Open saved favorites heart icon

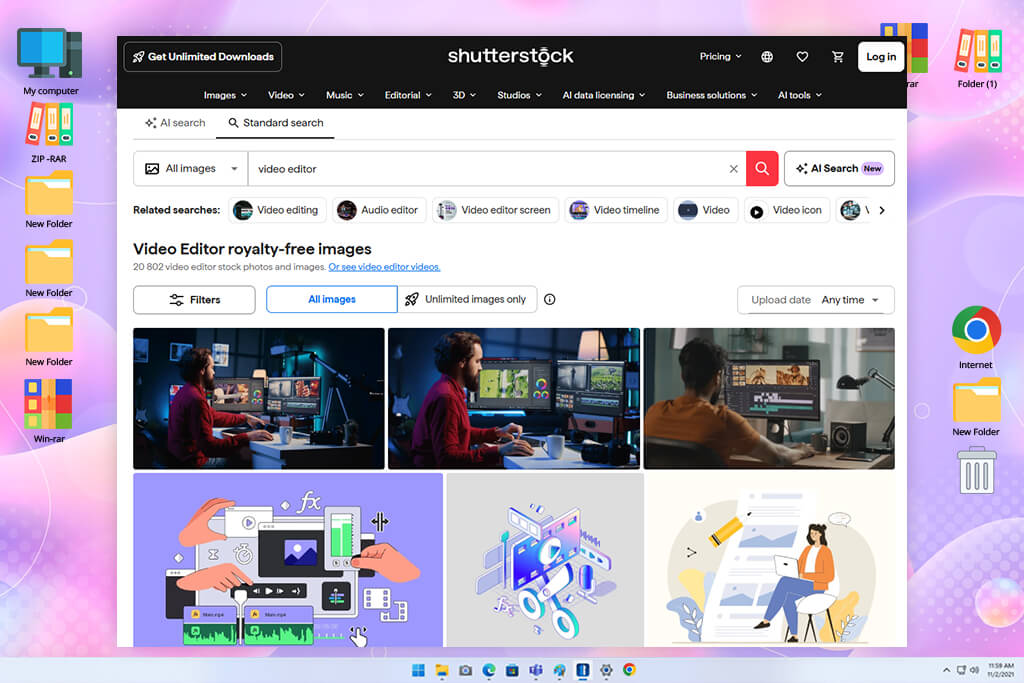(802, 57)
